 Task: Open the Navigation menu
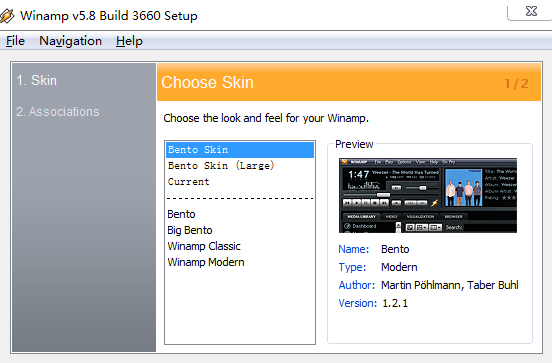(x=70, y=41)
